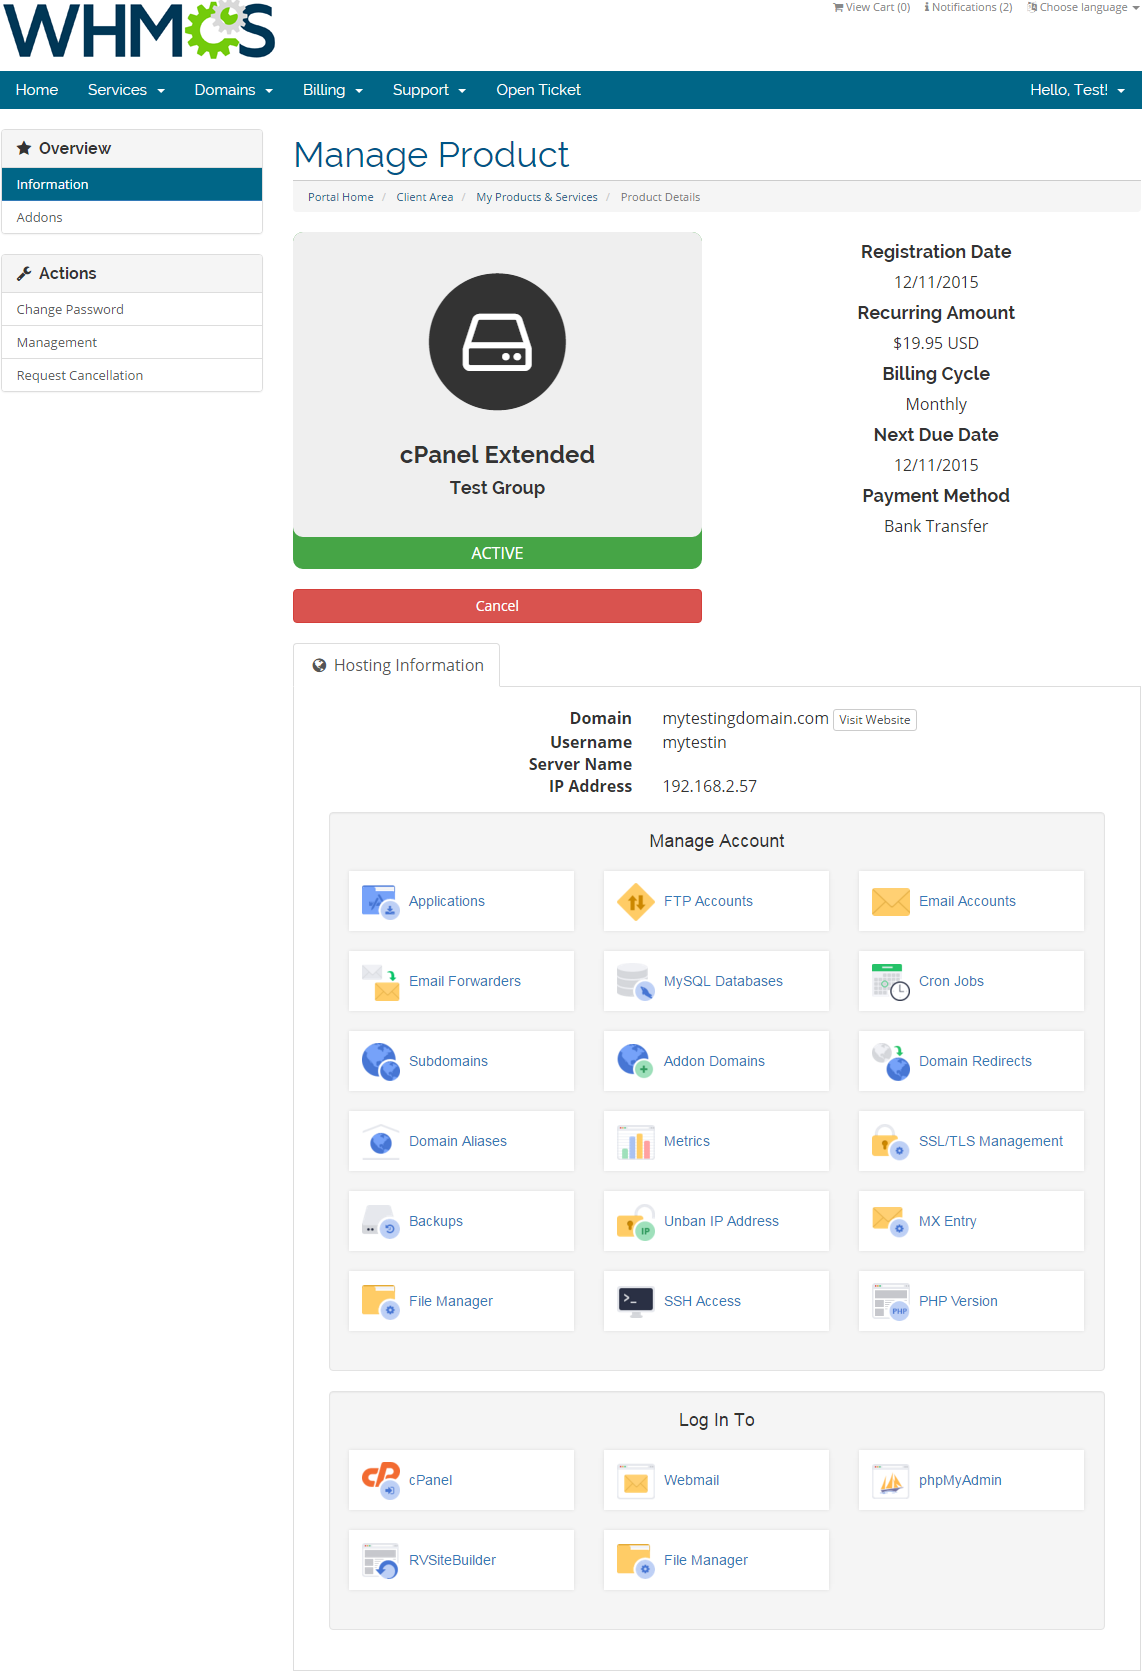This screenshot has width=1142, height=1672.
Task: Go to My Products & Services breadcrumb
Action: [x=537, y=197]
